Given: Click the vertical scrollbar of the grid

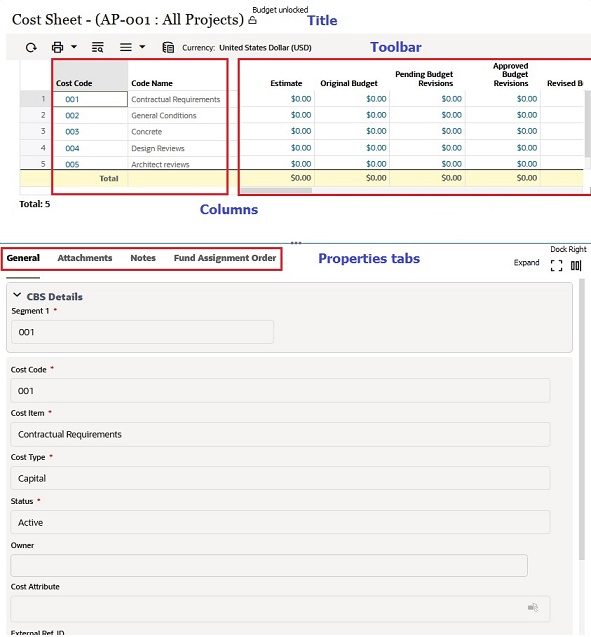Looking at the screenshot, I should [587, 124].
